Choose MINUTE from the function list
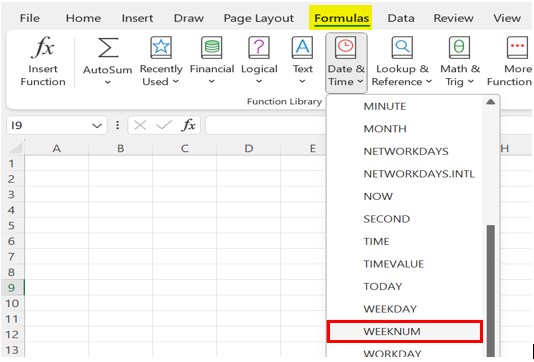534x362 pixels. [x=405, y=106]
